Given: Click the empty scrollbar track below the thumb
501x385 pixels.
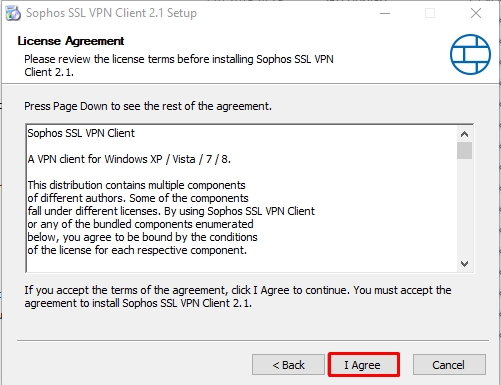Looking at the screenshot, I should (464, 207).
